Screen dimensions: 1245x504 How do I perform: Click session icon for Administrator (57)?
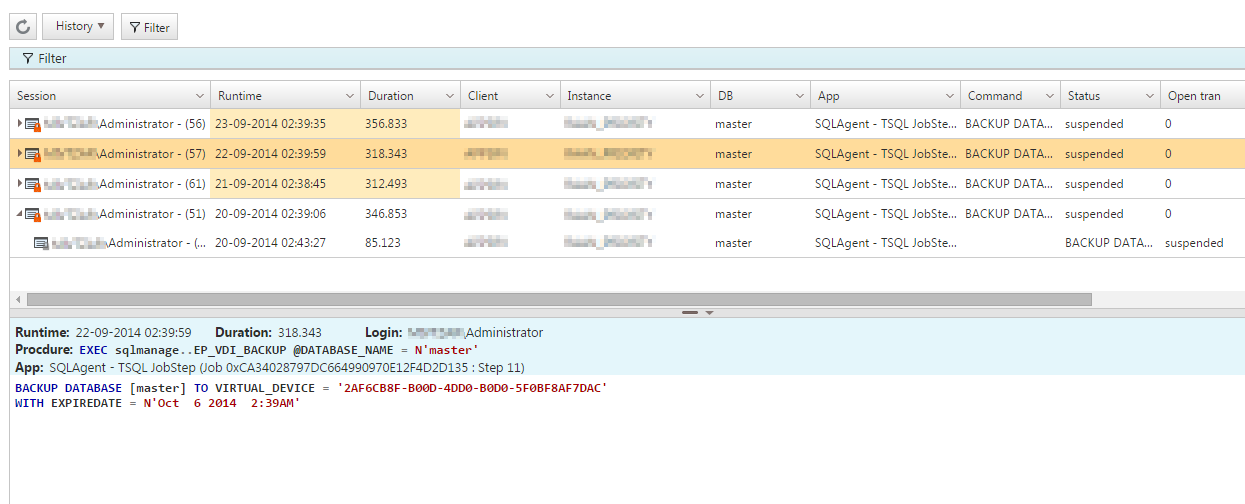point(33,155)
